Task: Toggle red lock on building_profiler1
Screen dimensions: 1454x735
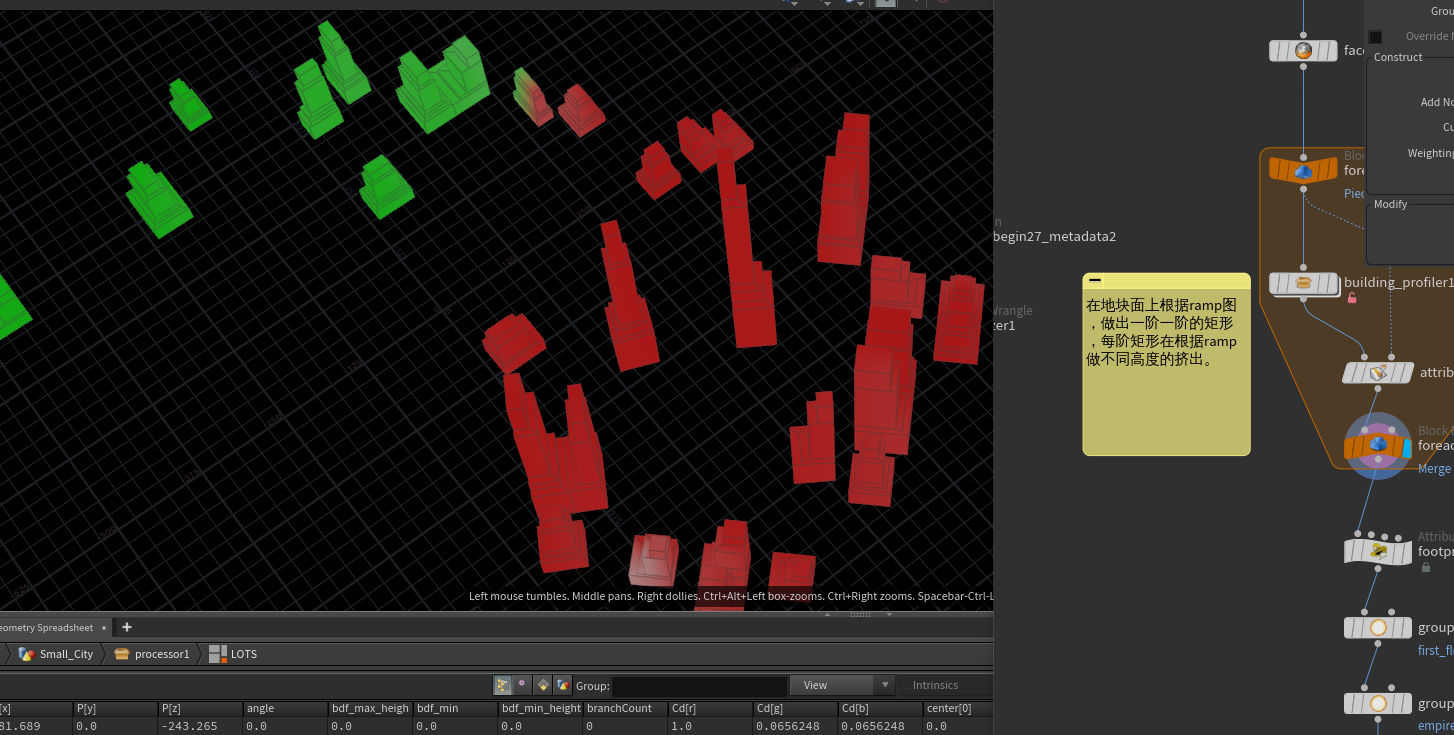Action: (1352, 298)
